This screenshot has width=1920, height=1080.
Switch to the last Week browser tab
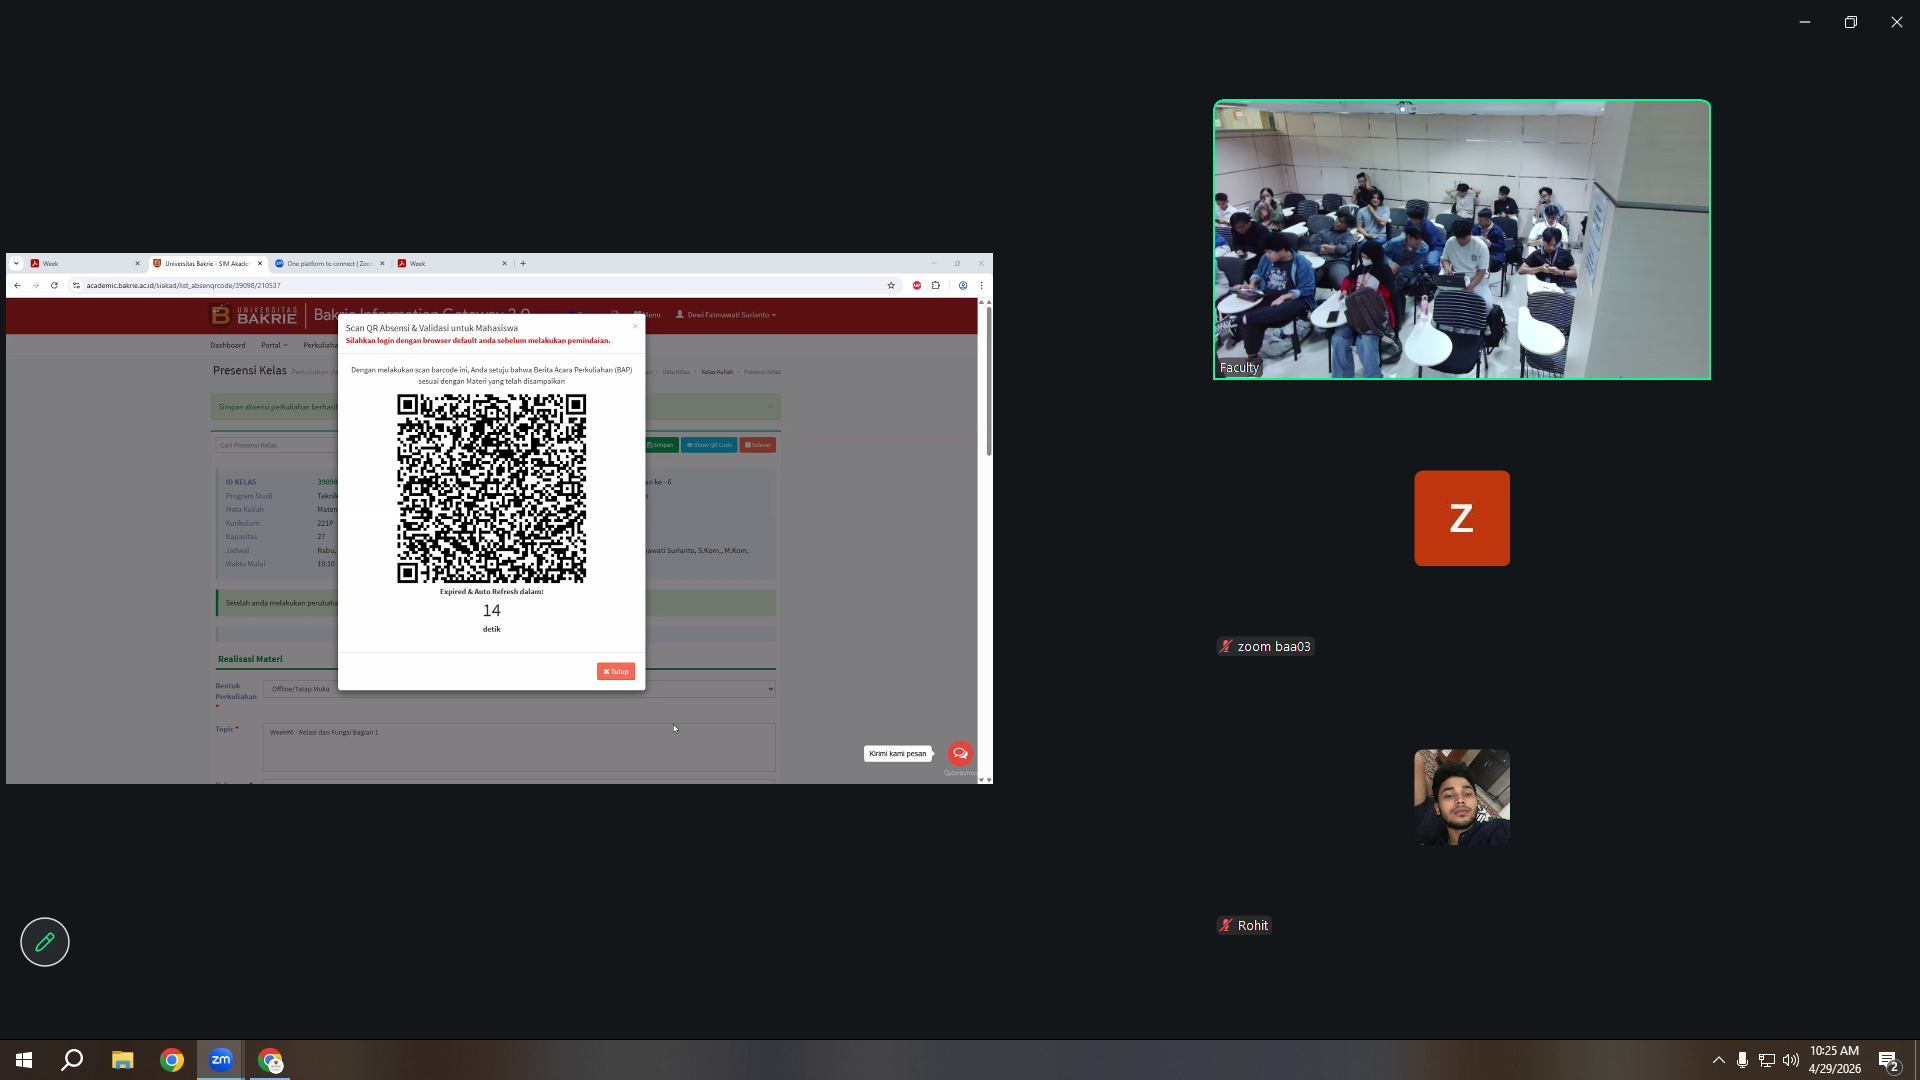452,264
